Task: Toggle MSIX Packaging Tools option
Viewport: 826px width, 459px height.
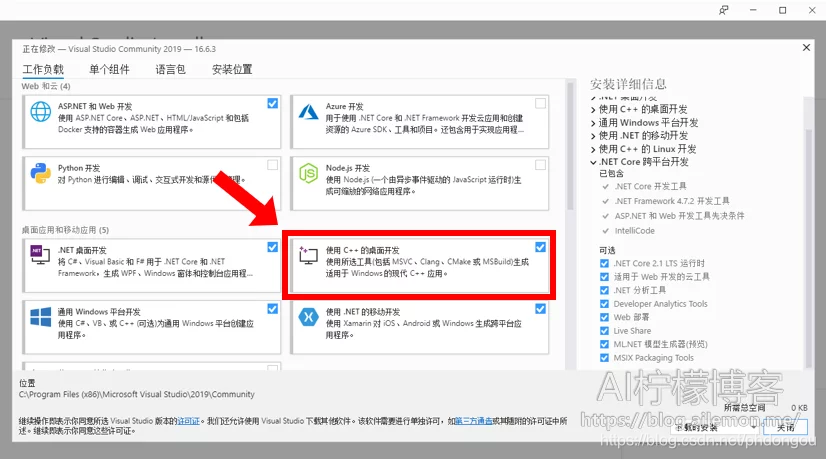Action: [x=604, y=358]
